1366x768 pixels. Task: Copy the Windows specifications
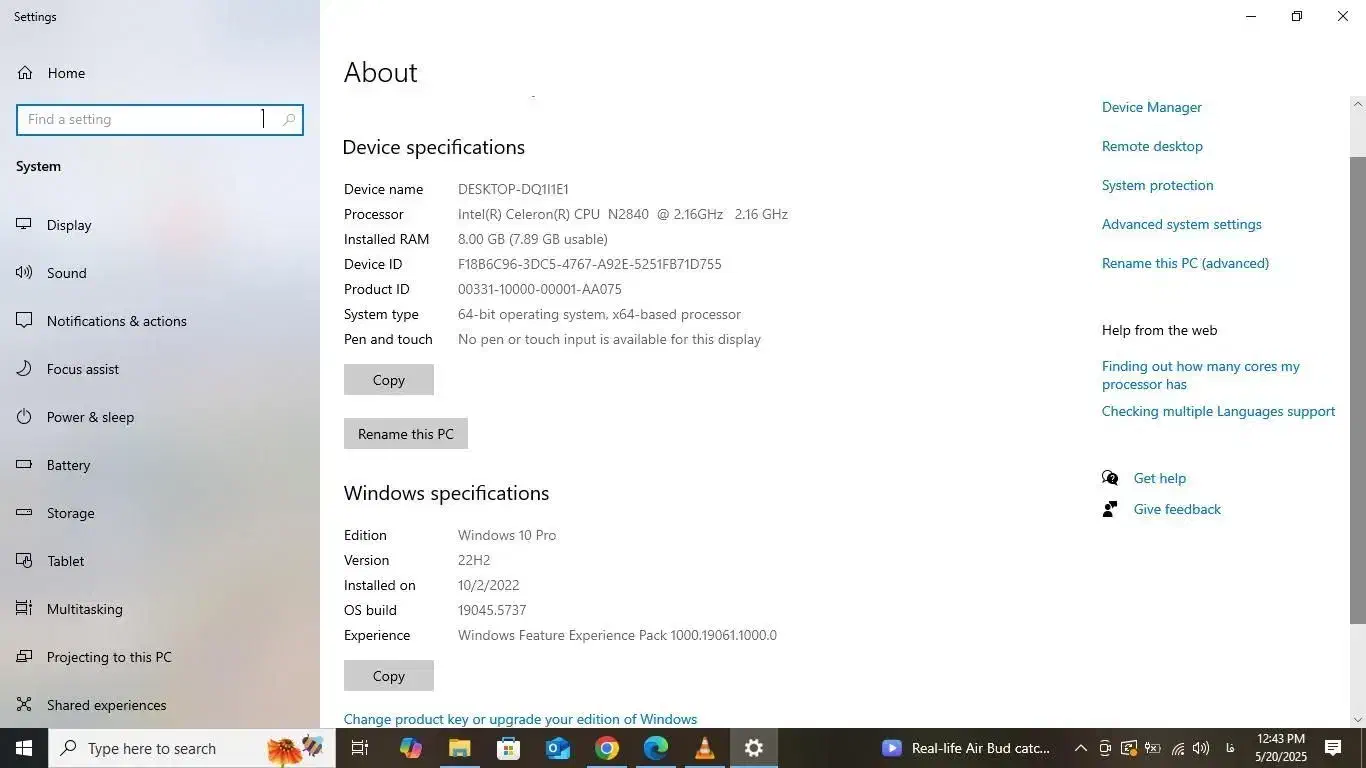click(388, 675)
